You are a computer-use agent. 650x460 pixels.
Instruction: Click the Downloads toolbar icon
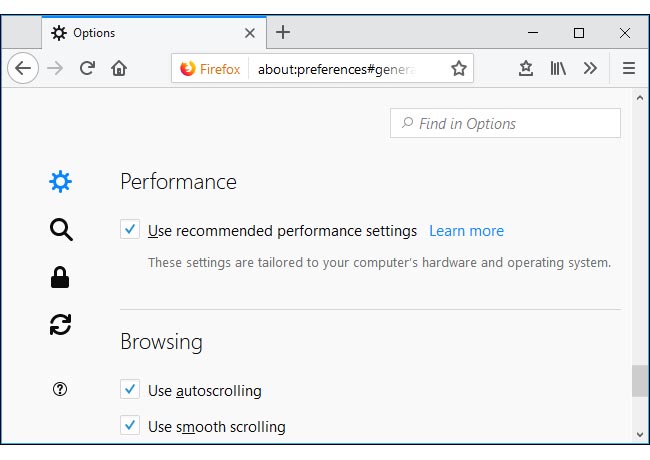point(526,68)
